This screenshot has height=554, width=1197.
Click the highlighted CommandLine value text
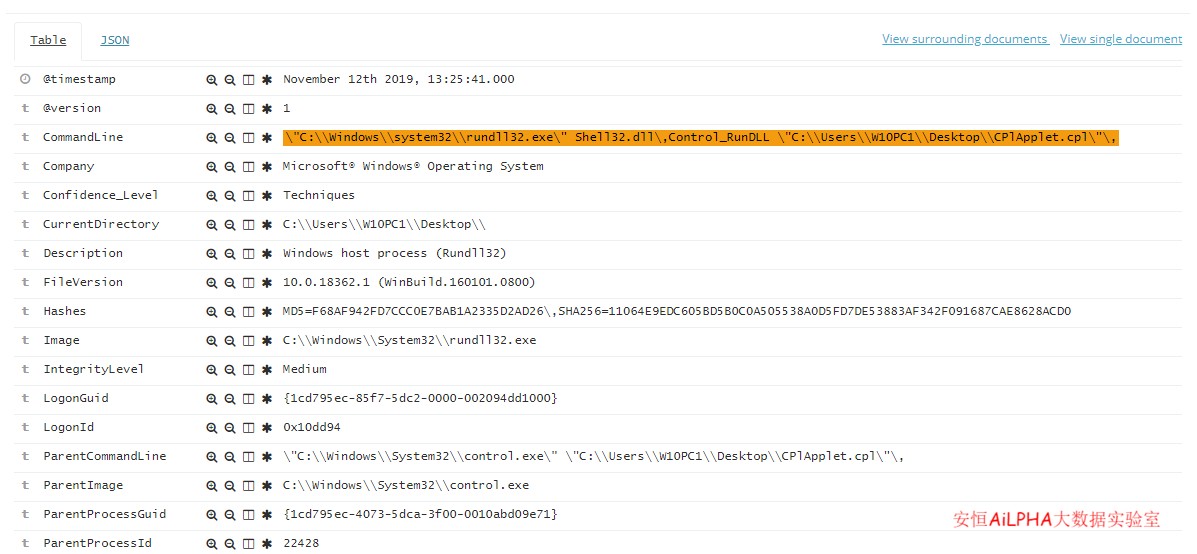(700, 137)
